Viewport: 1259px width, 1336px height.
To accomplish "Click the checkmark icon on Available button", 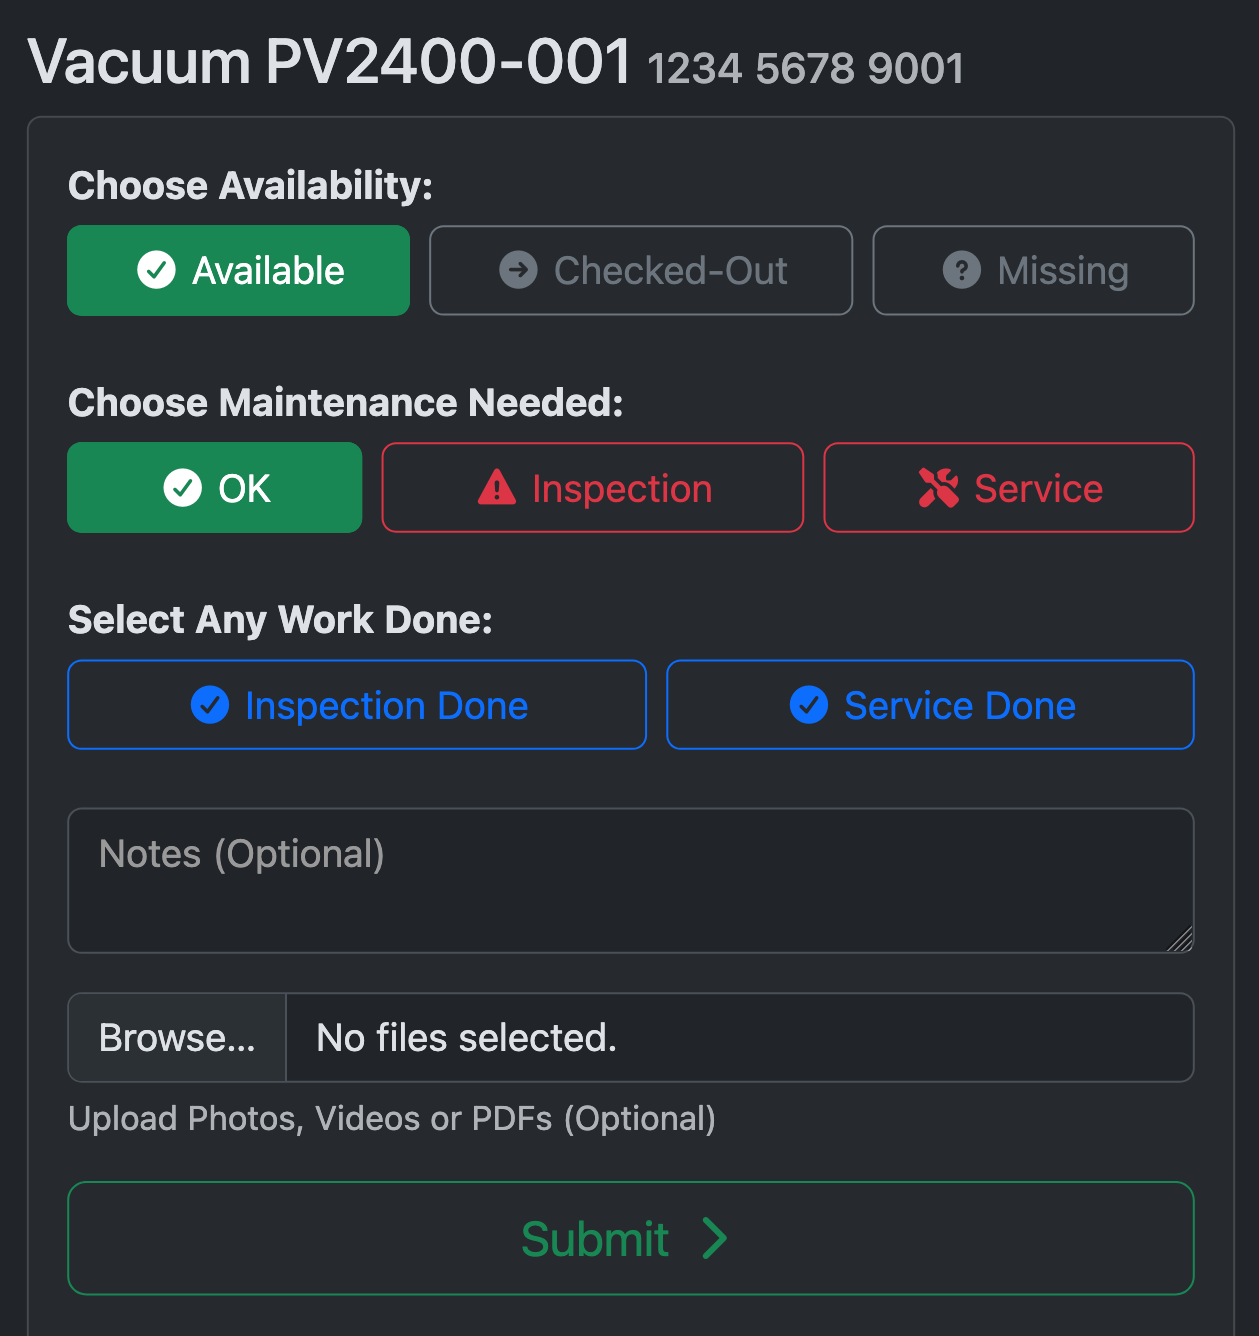I will coord(156,270).
